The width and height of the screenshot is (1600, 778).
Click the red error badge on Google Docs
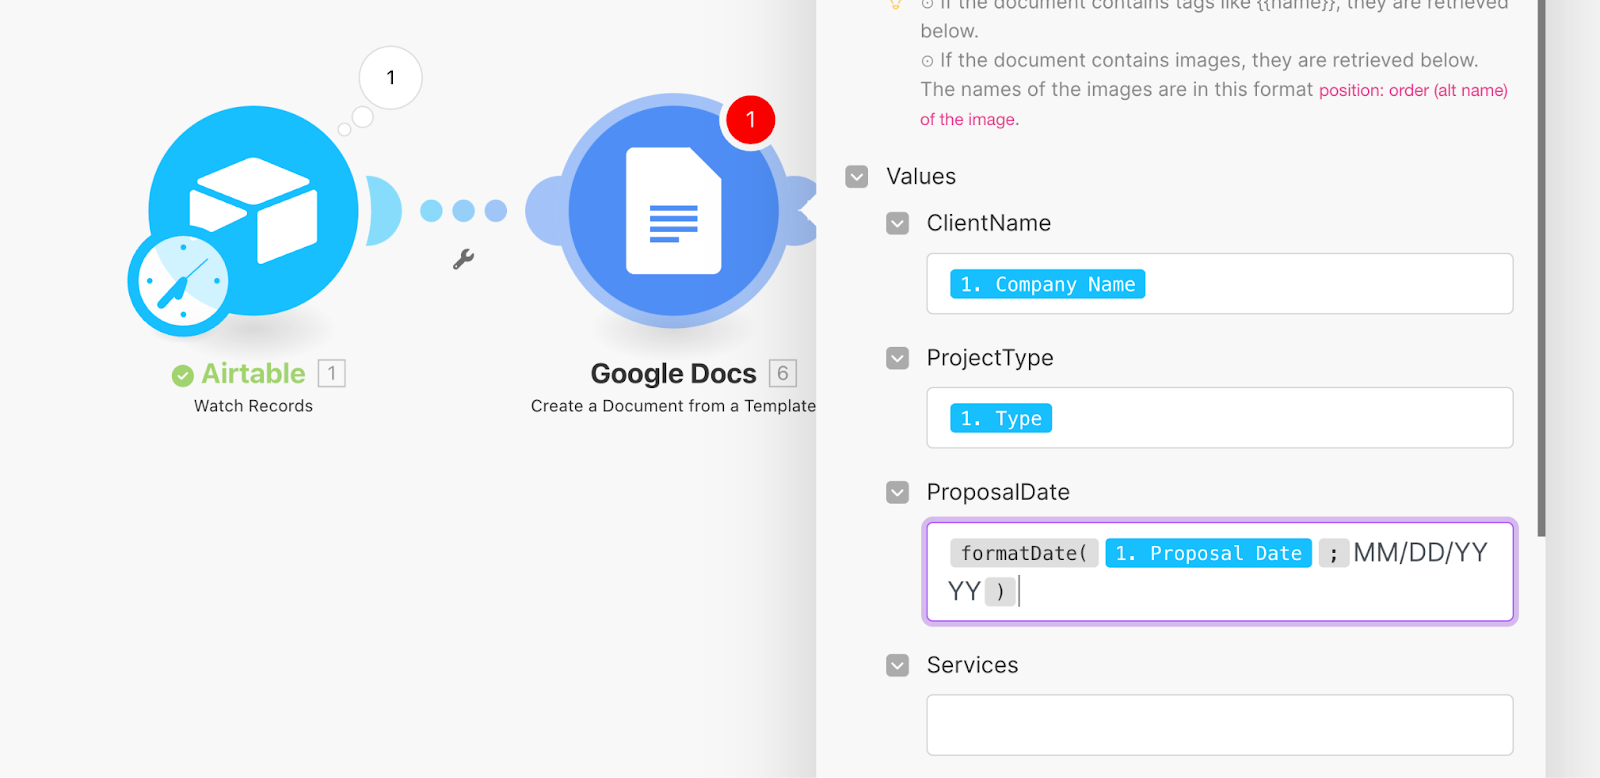click(x=750, y=120)
